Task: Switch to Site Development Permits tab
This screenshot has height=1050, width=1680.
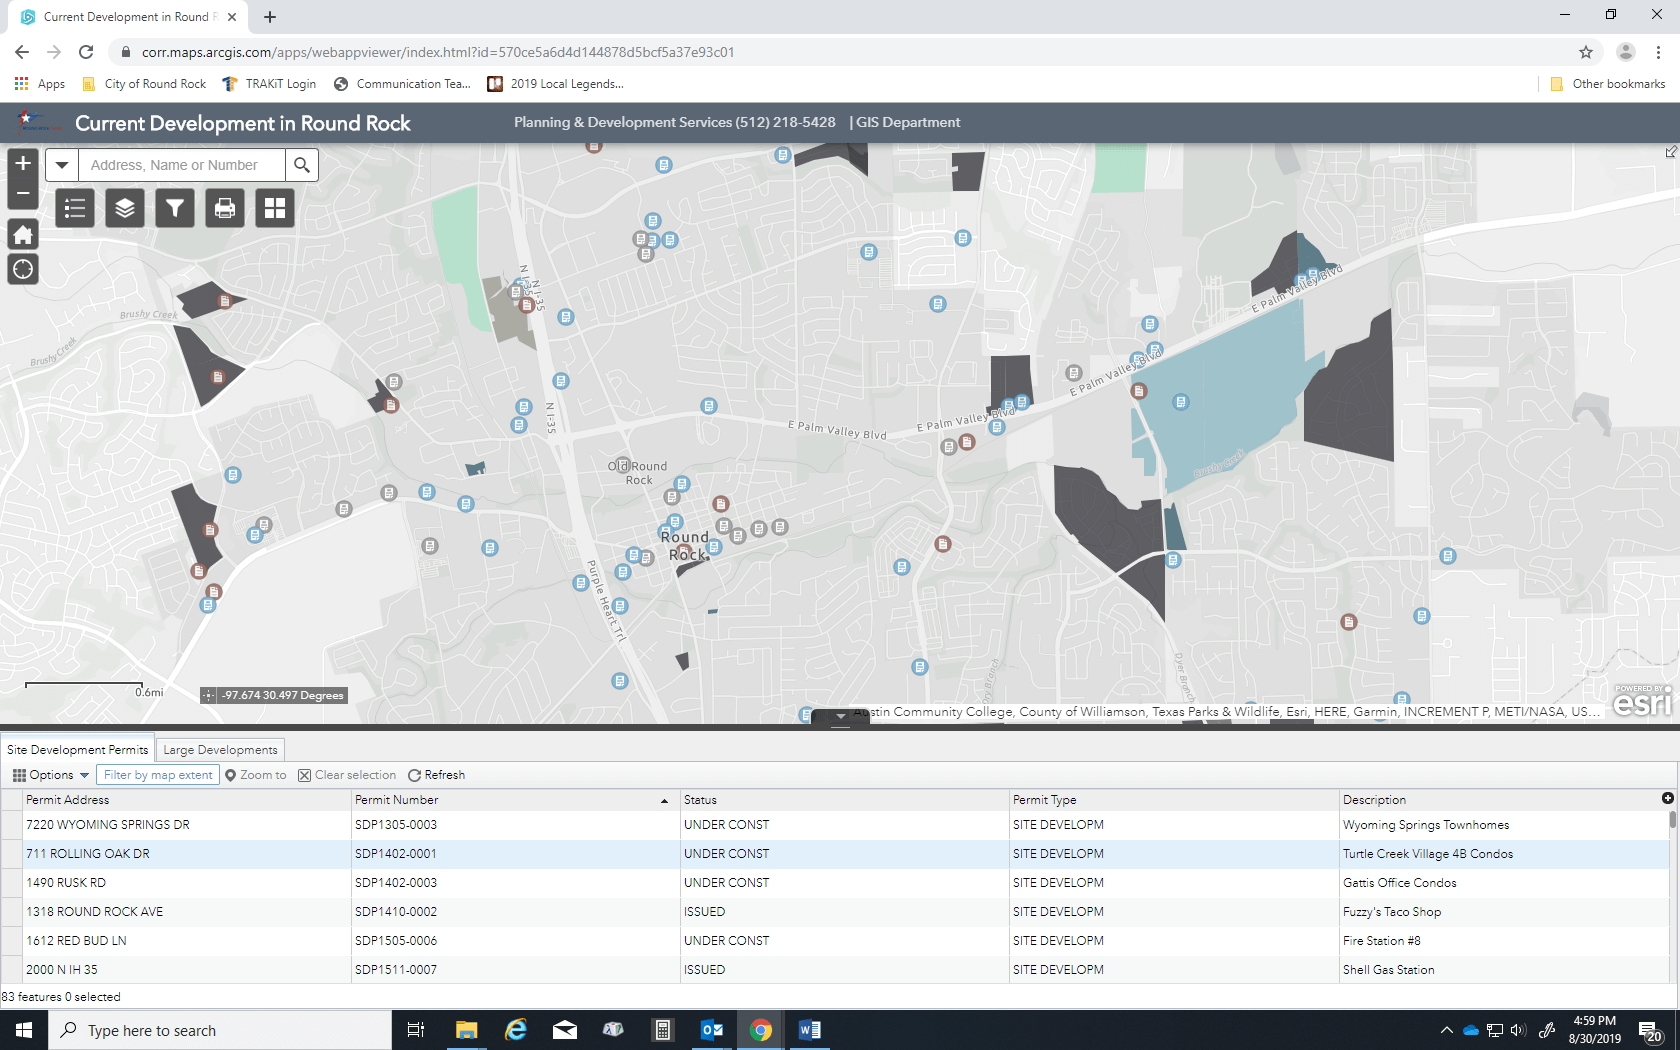Action: point(77,749)
